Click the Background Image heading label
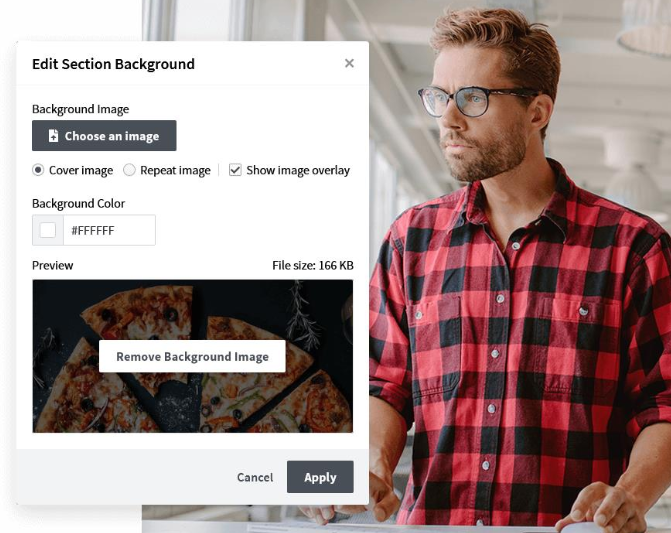Image resolution: width=671 pixels, height=533 pixels. click(80, 110)
